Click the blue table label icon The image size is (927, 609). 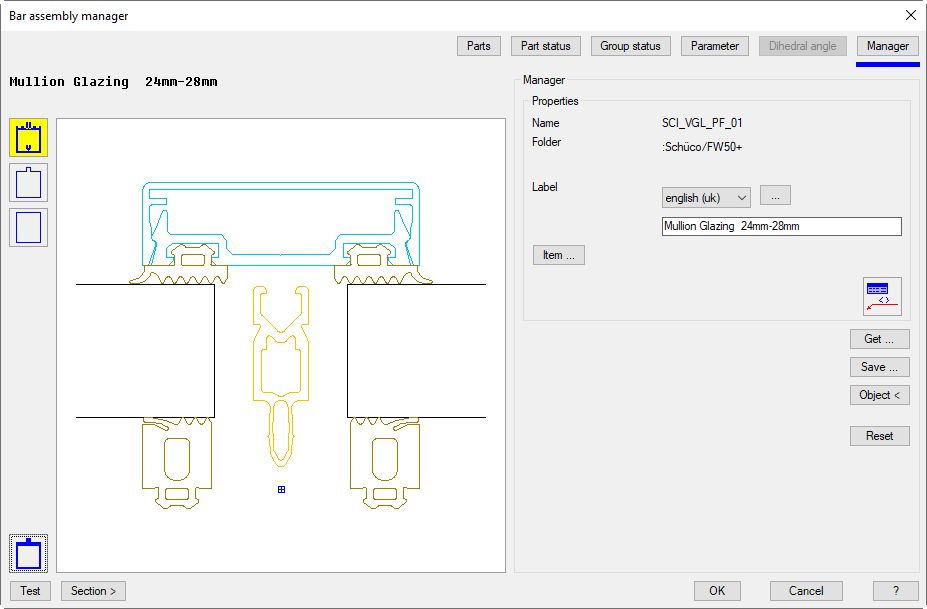[x=882, y=296]
